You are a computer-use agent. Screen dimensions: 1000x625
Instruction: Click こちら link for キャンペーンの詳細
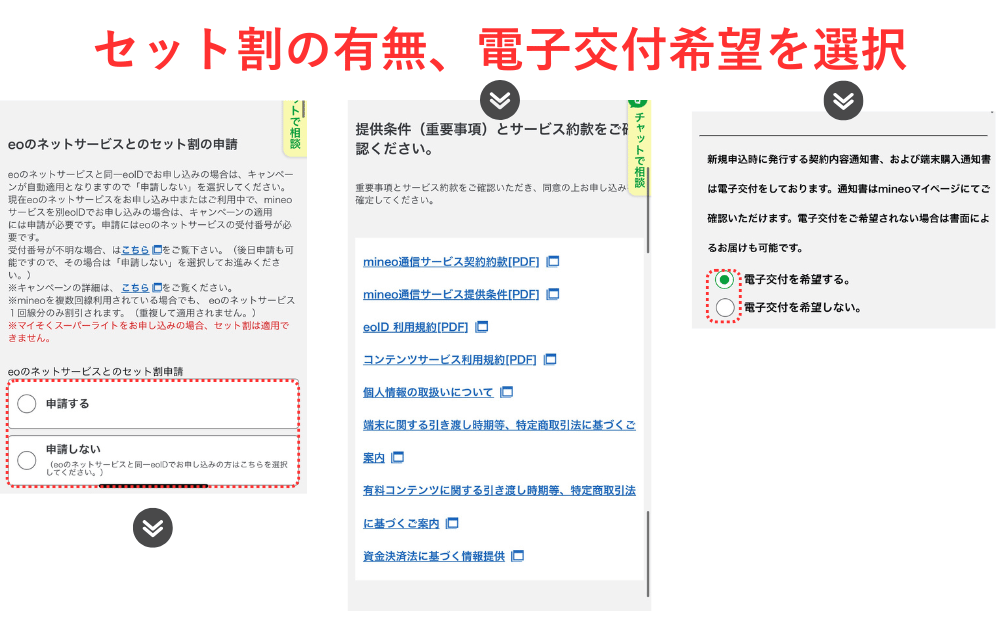click(135, 288)
